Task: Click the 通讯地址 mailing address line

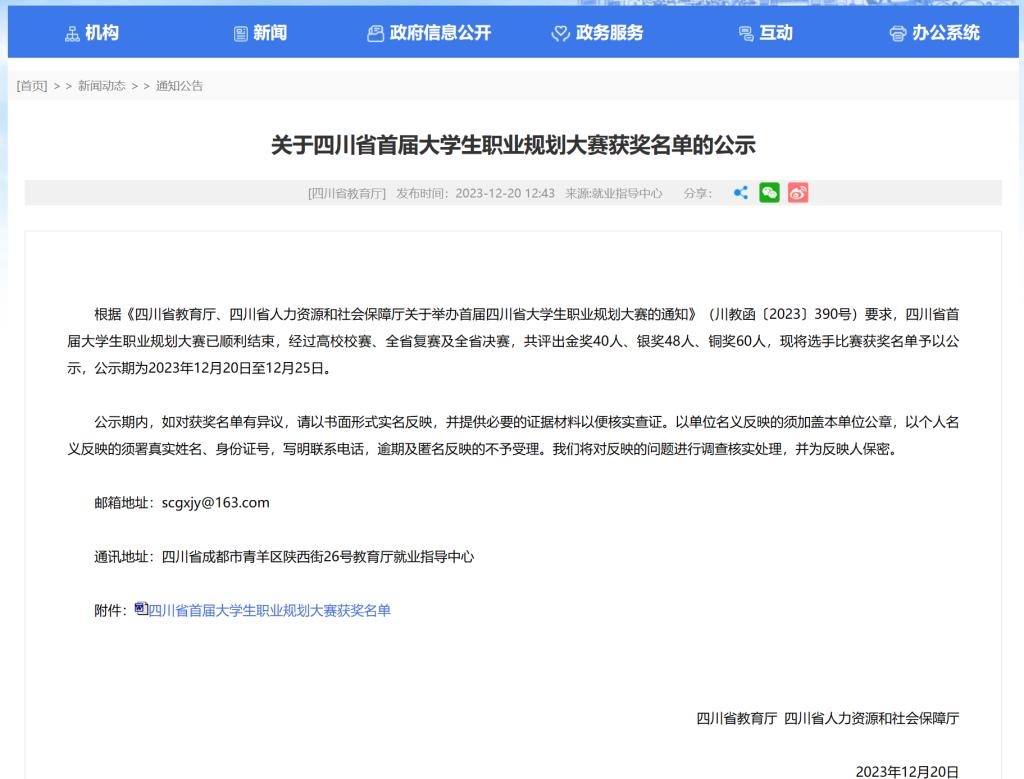Action: coord(284,557)
